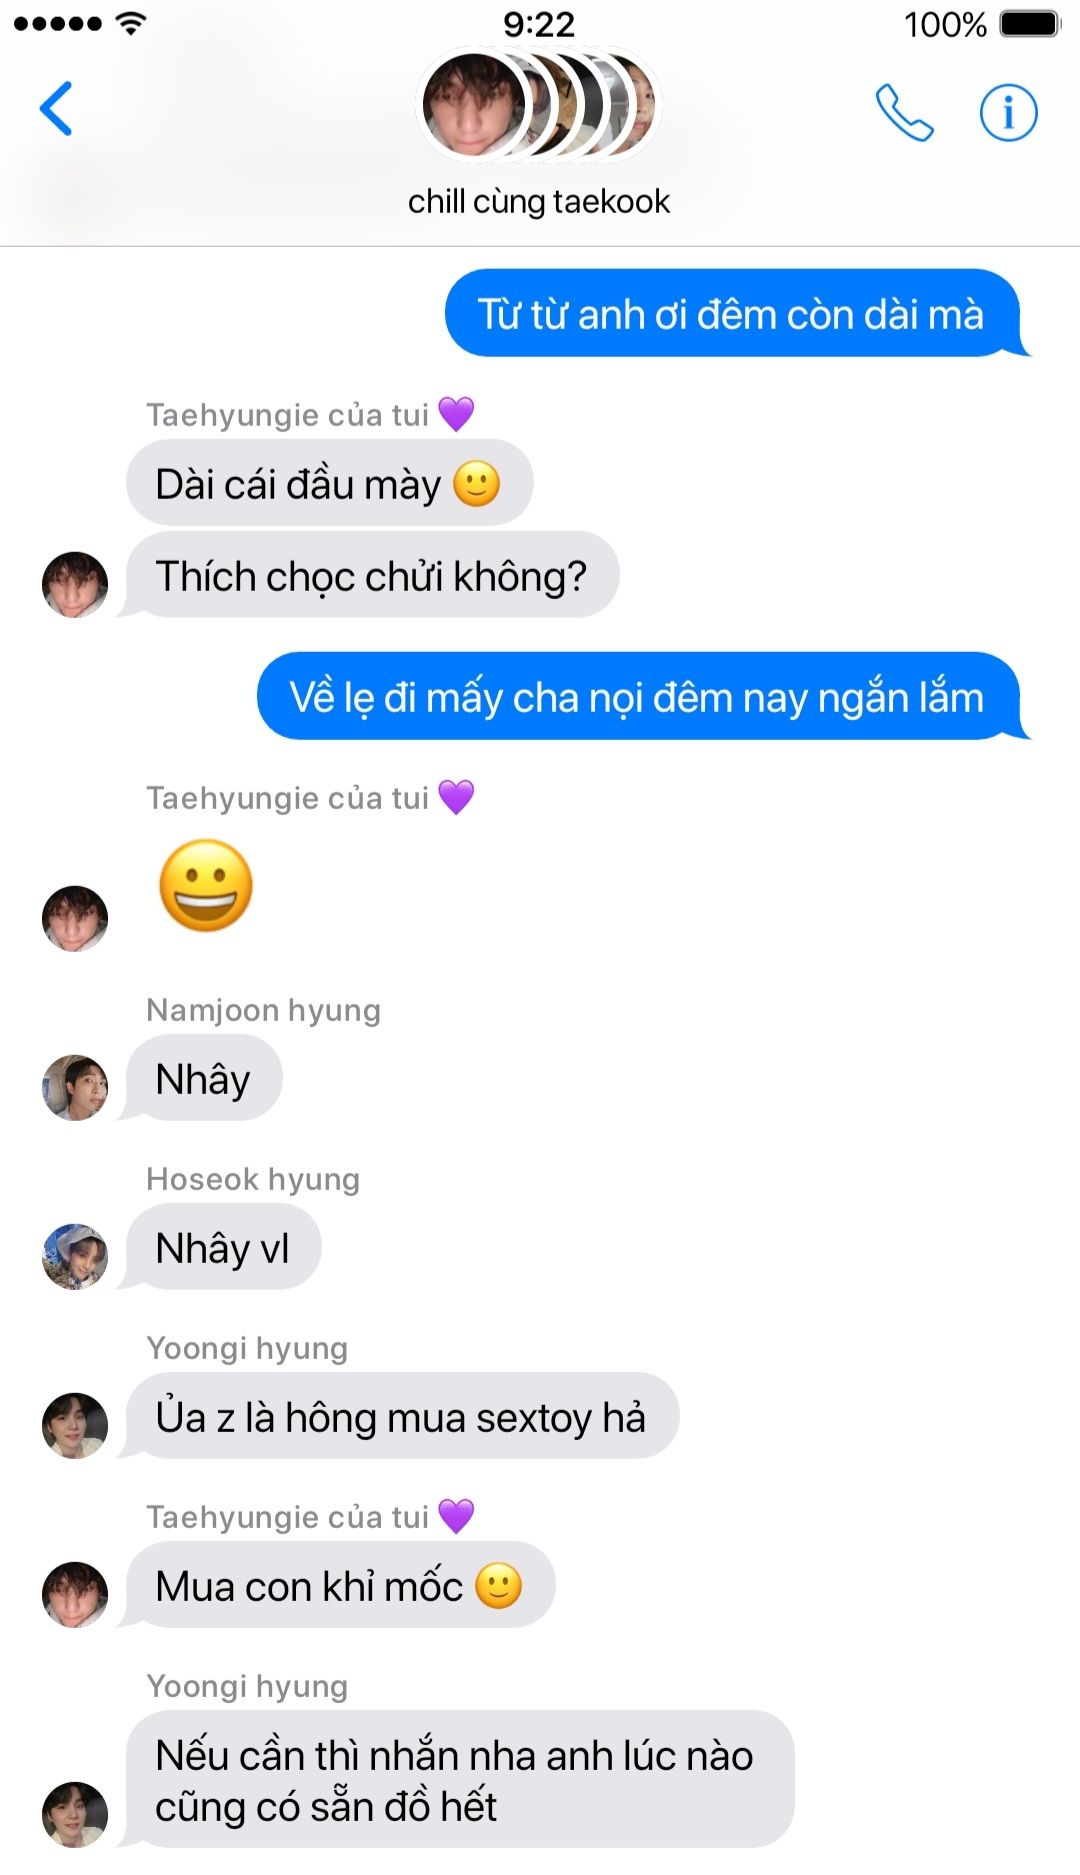Viewport: 1080px width, 1875px height.
Task: Tap the 'Dài cái đầu mày' message bubble
Action: [x=329, y=483]
